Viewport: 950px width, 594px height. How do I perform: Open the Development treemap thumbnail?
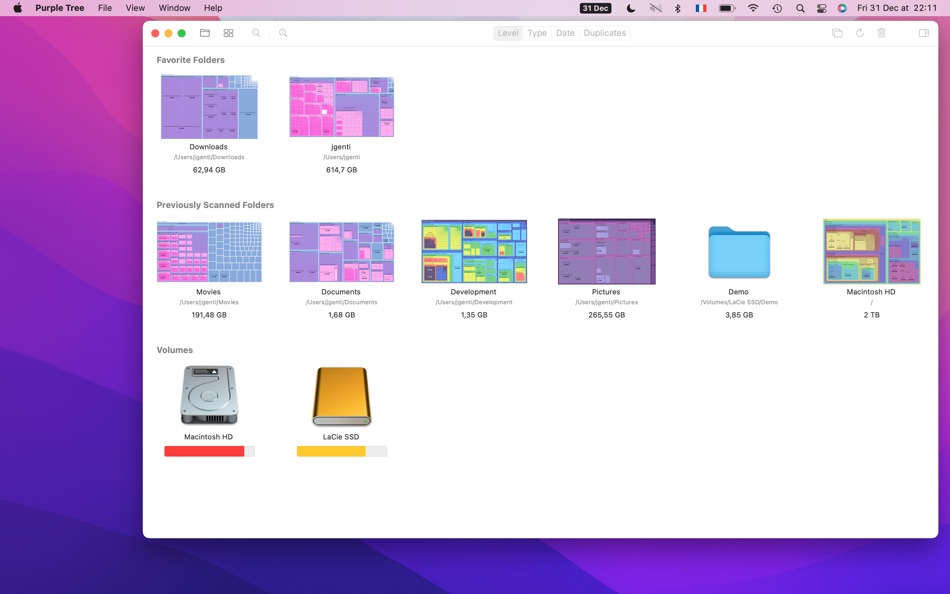[x=474, y=252]
